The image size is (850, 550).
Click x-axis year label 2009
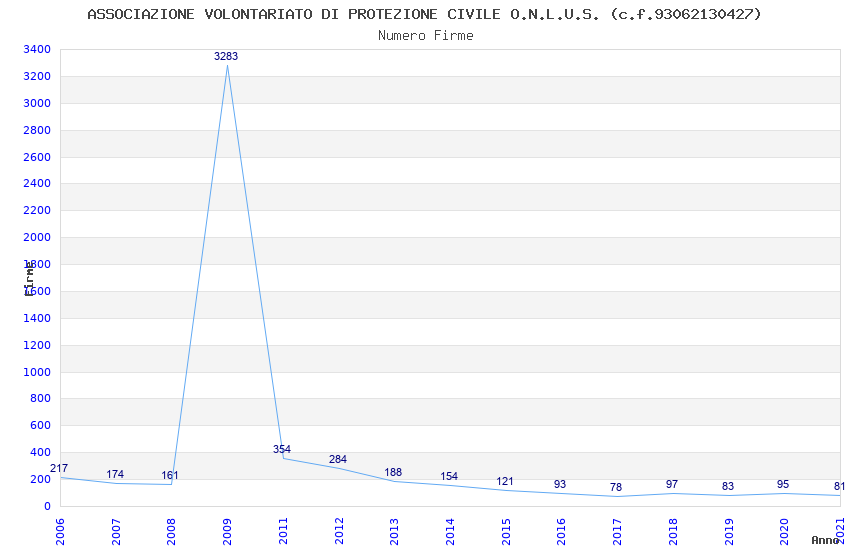227,532
